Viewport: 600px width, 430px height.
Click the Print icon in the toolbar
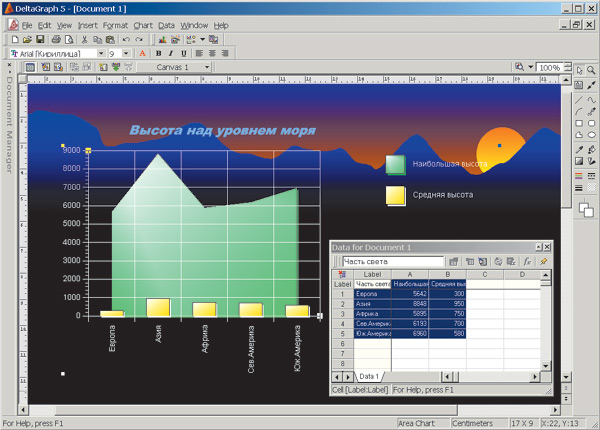55,39
